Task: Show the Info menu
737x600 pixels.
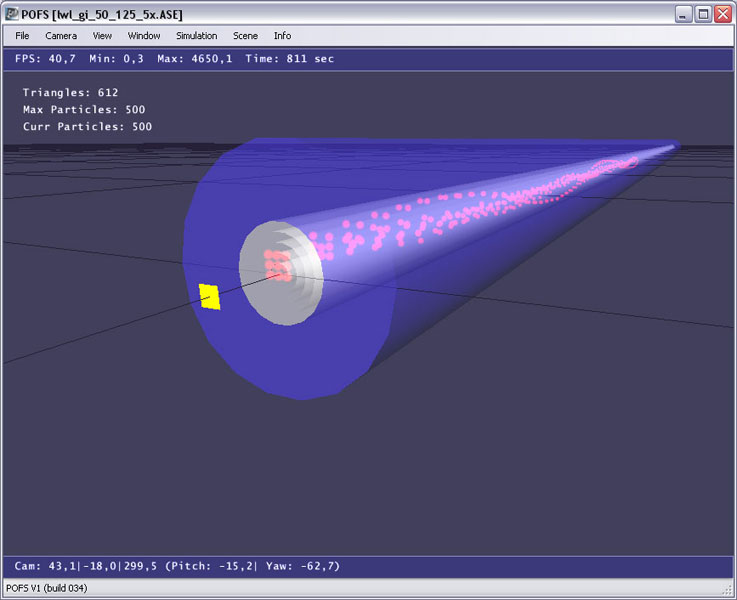Action: click(x=283, y=36)
